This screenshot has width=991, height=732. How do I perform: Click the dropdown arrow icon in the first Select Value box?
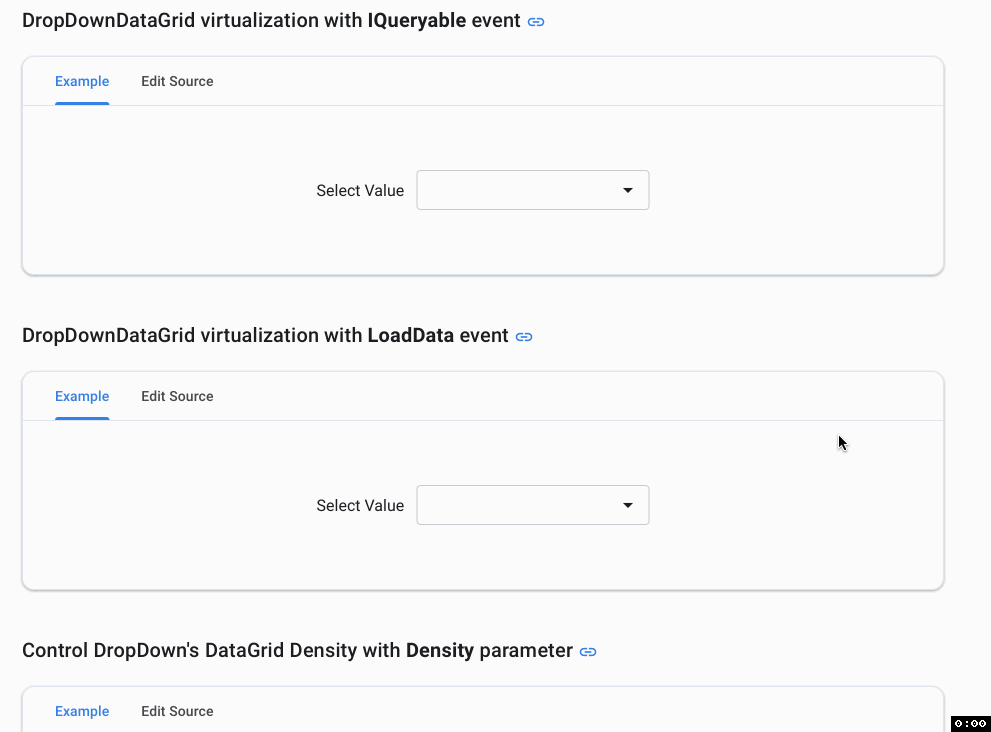[x=629, y=190]
